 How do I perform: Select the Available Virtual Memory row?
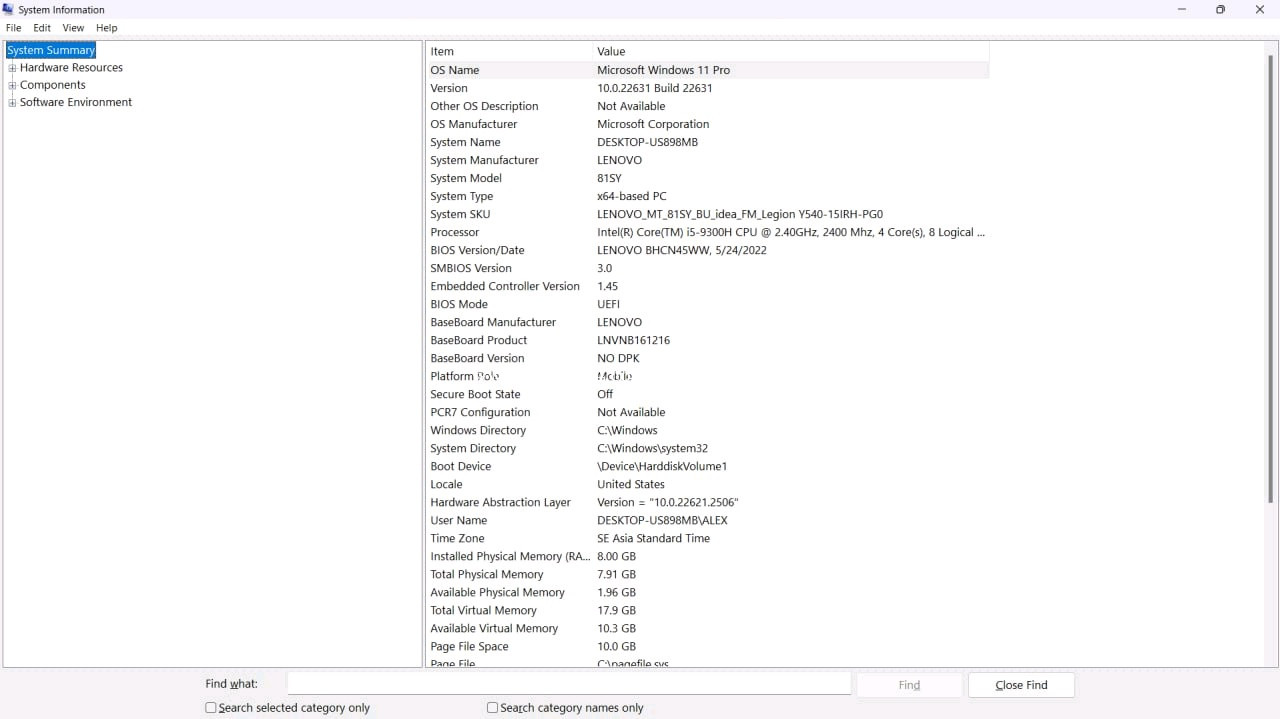pyautogui.click(x=708, y=628)
